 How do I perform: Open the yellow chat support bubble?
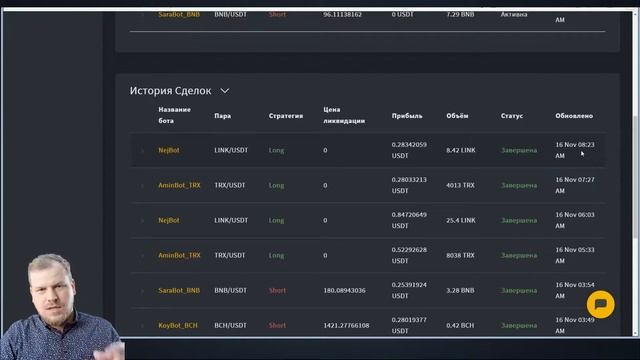(x=600, y=304)
